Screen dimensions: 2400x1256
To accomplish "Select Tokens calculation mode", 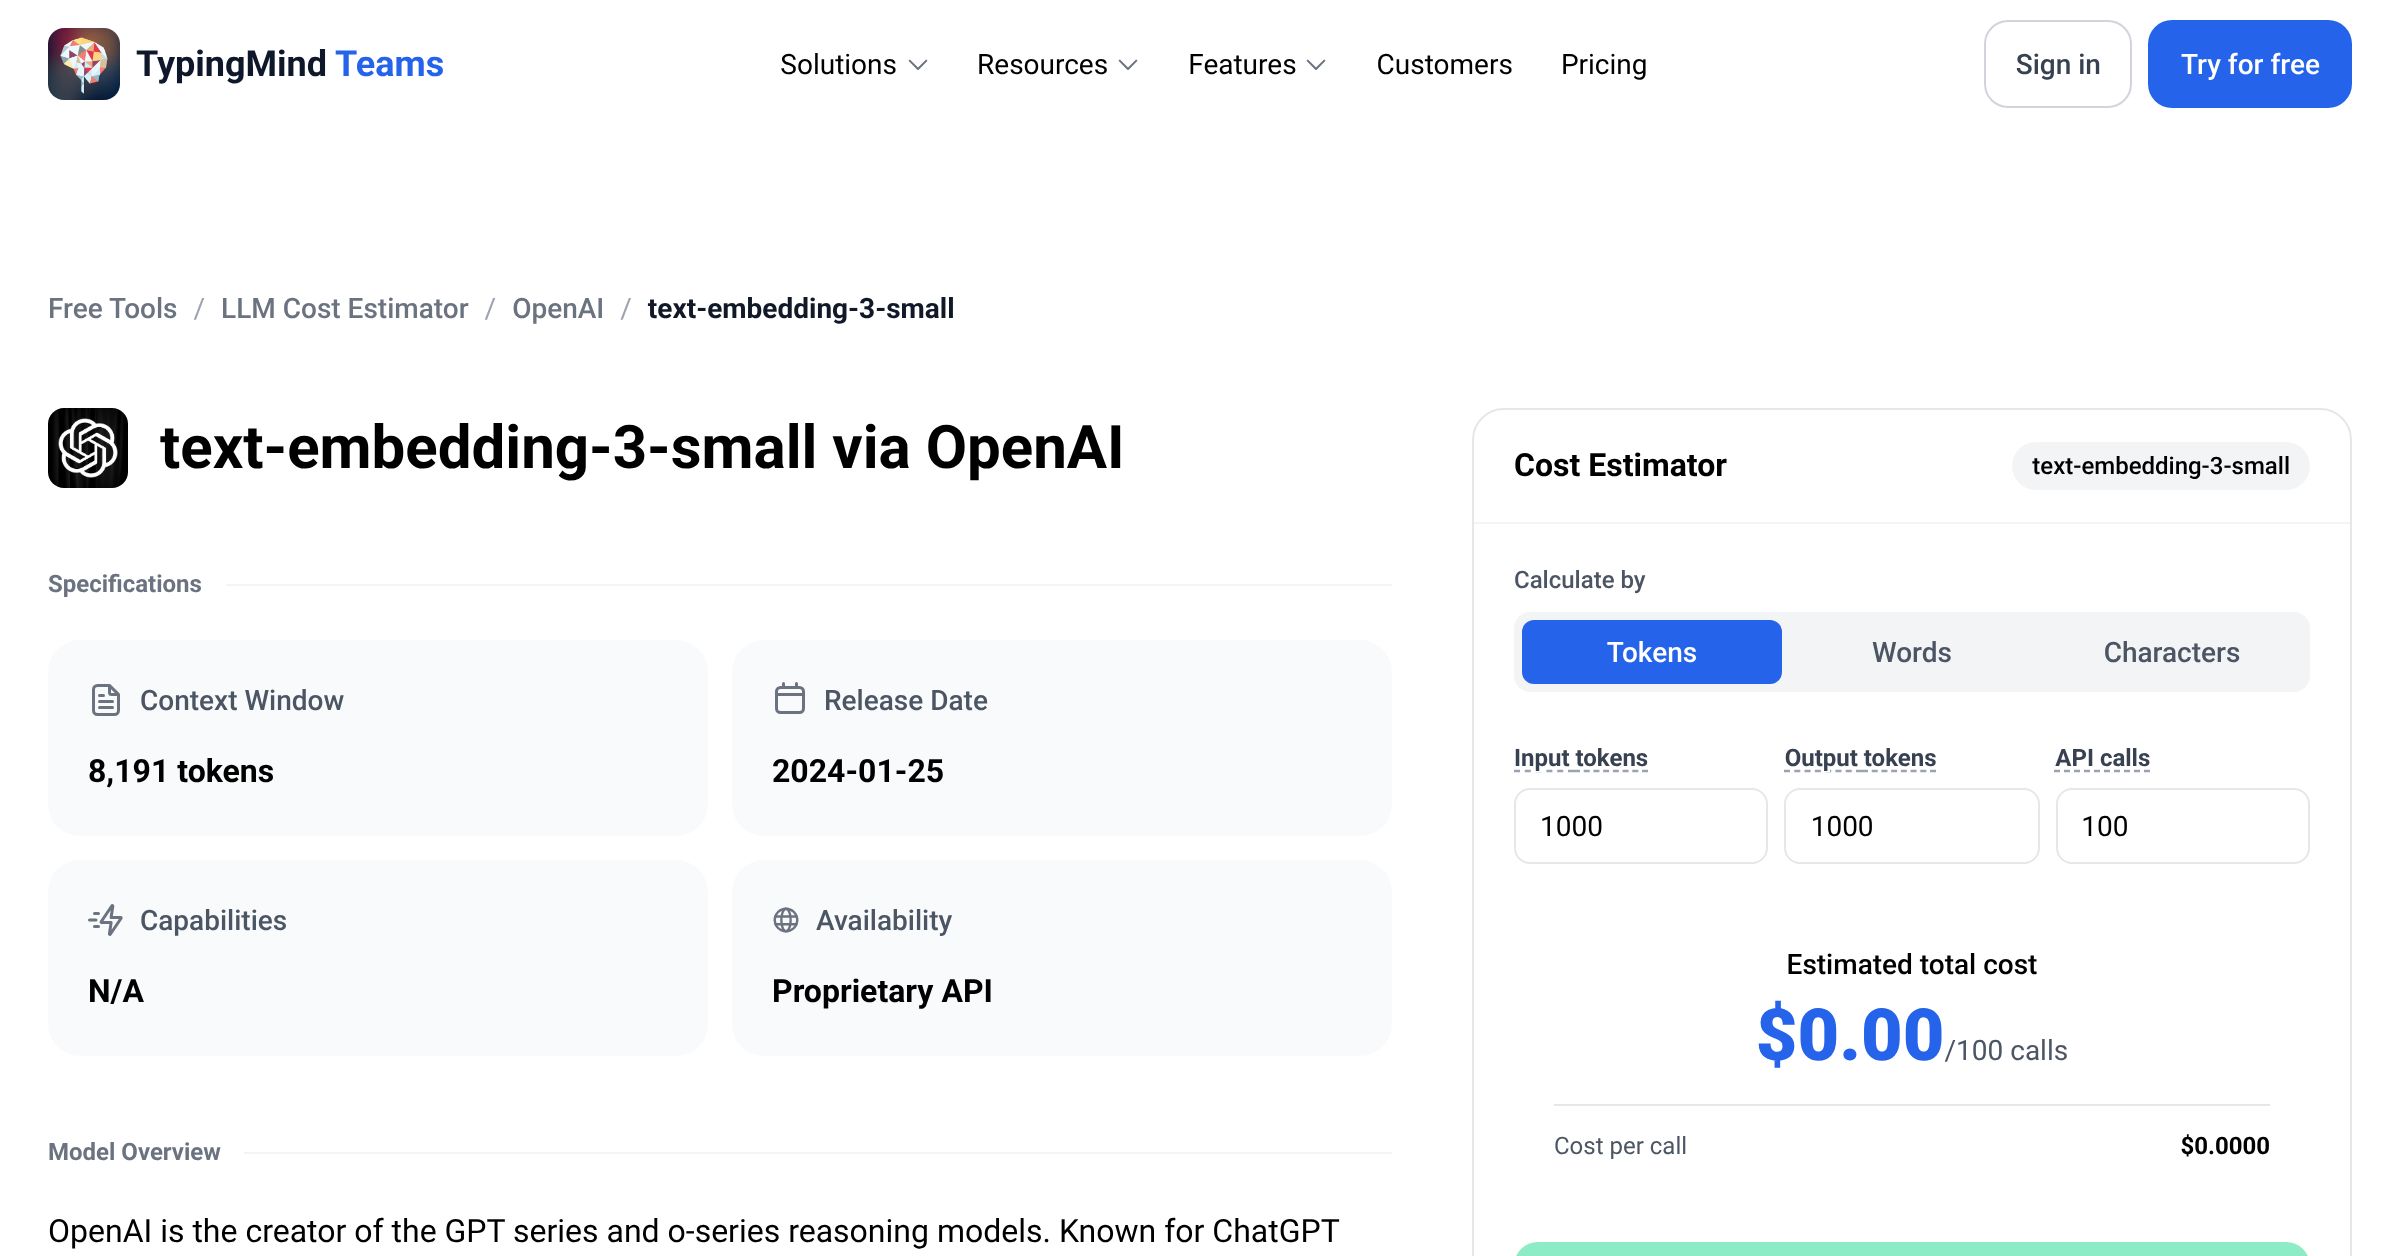I will 1652,652.
